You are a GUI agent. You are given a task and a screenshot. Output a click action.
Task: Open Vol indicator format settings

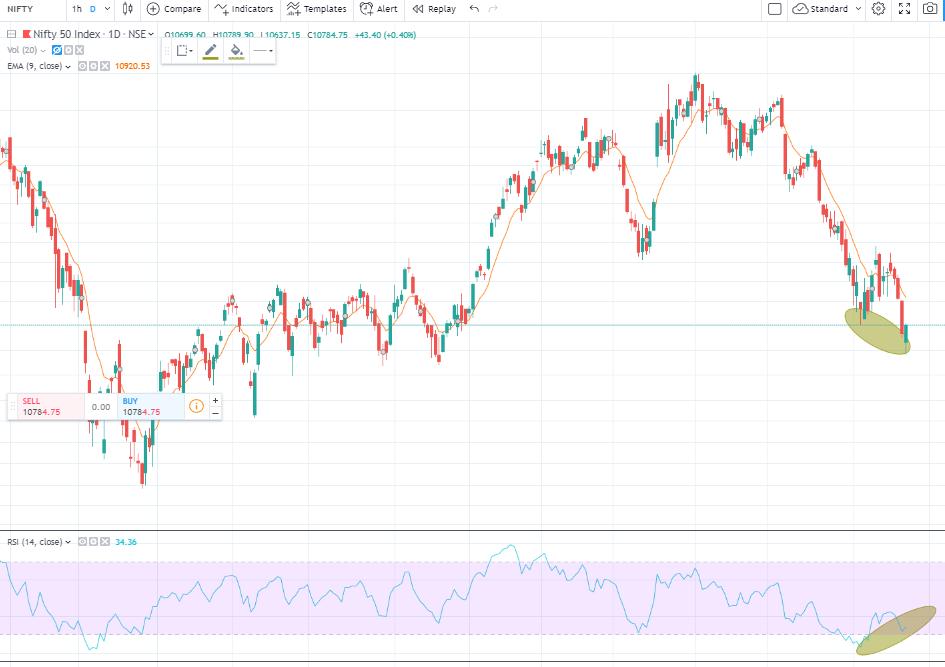68,50
